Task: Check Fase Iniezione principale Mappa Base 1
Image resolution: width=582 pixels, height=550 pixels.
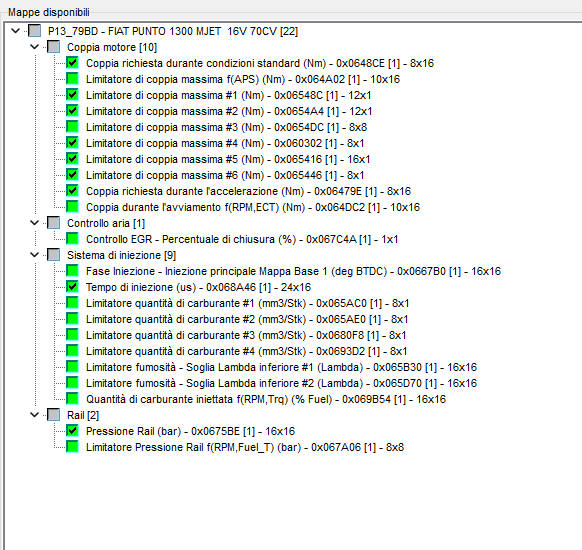Action: tap(72, 271)
